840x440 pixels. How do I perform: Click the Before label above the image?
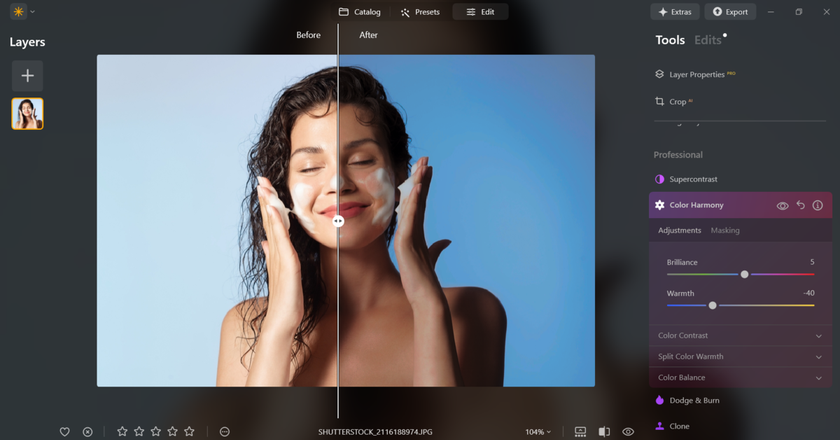coord(309,35)
